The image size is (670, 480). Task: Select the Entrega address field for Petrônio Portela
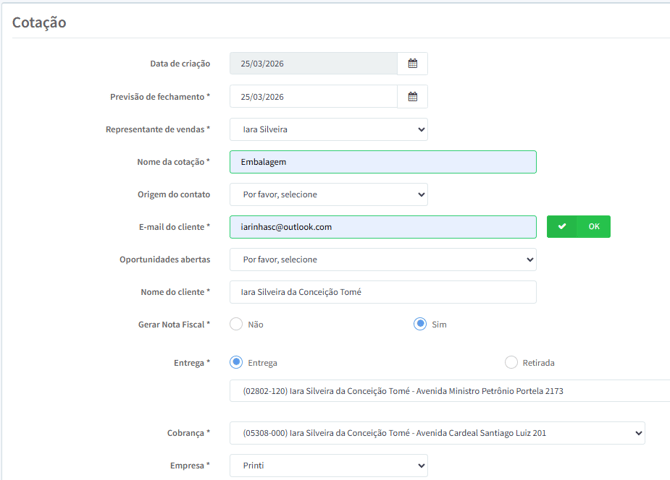click(x=448, y=391)
